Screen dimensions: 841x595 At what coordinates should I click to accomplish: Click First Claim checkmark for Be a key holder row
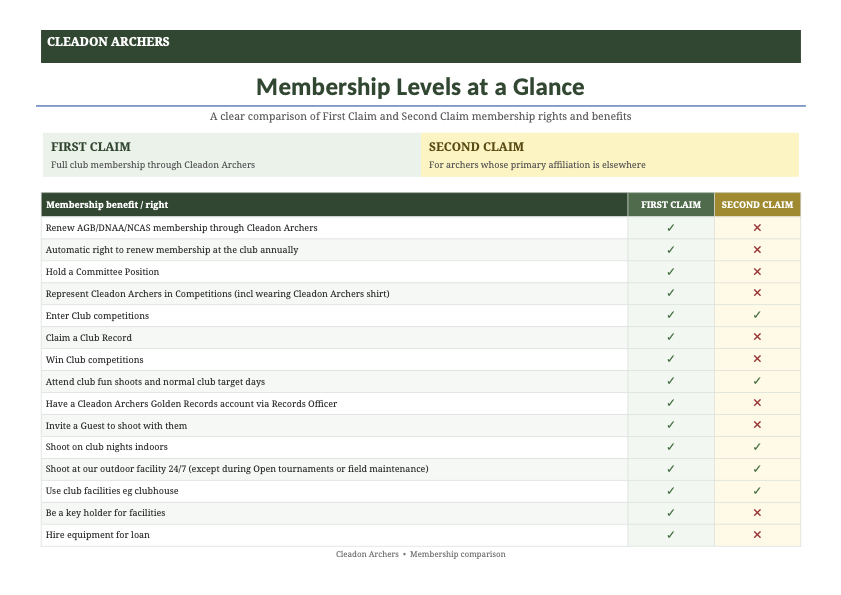click(x=670, y=513)
